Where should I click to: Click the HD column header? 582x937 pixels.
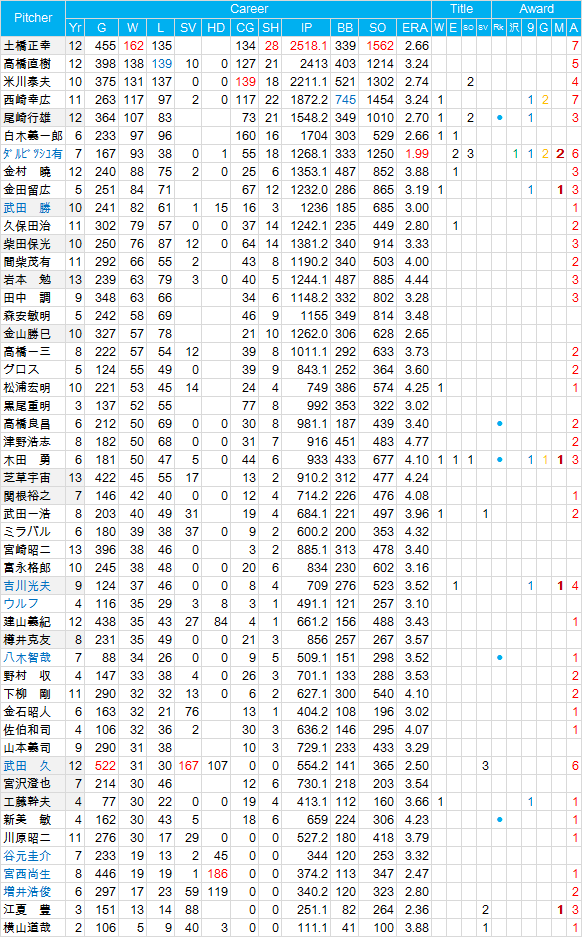click(x=216, y=27)
